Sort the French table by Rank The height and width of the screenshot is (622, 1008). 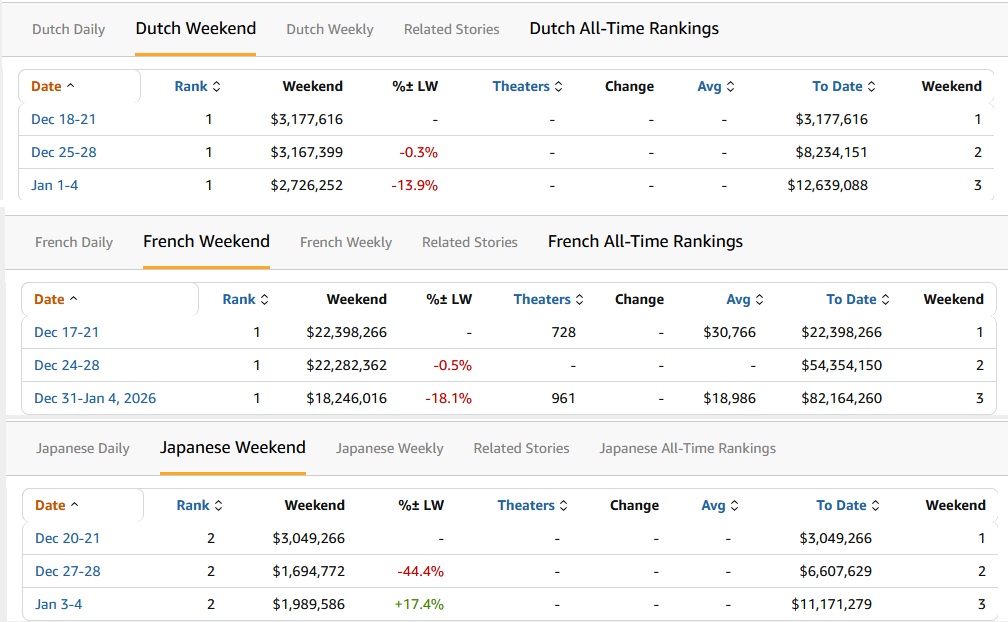(246, 299)
